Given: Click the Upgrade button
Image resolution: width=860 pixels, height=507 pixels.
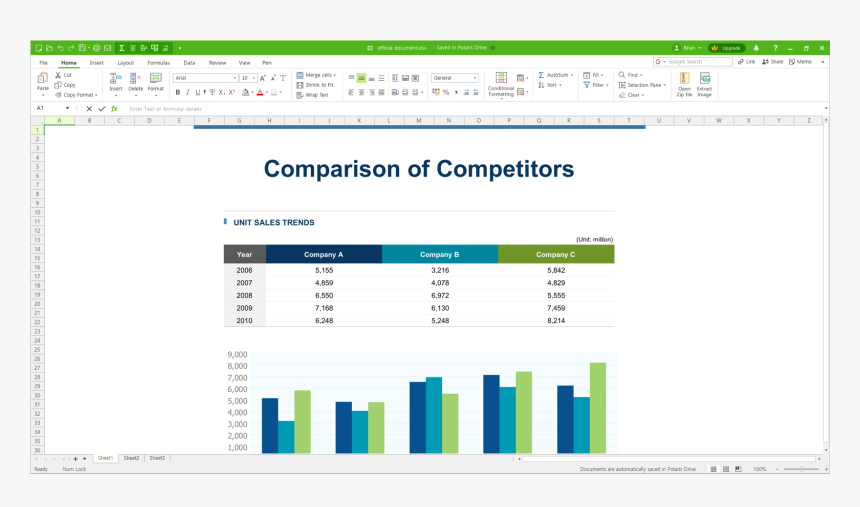Looking at the screenshot, I should pyautogui.click(x=727, y=48).
